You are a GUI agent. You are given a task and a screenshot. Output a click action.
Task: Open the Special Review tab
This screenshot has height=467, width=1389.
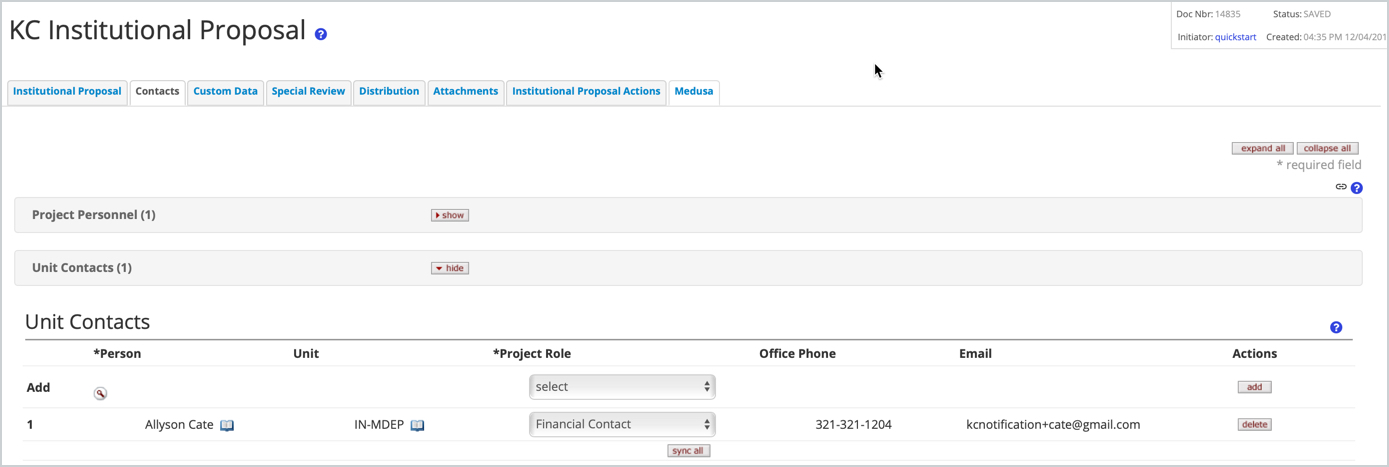click(x=308, y=91)
